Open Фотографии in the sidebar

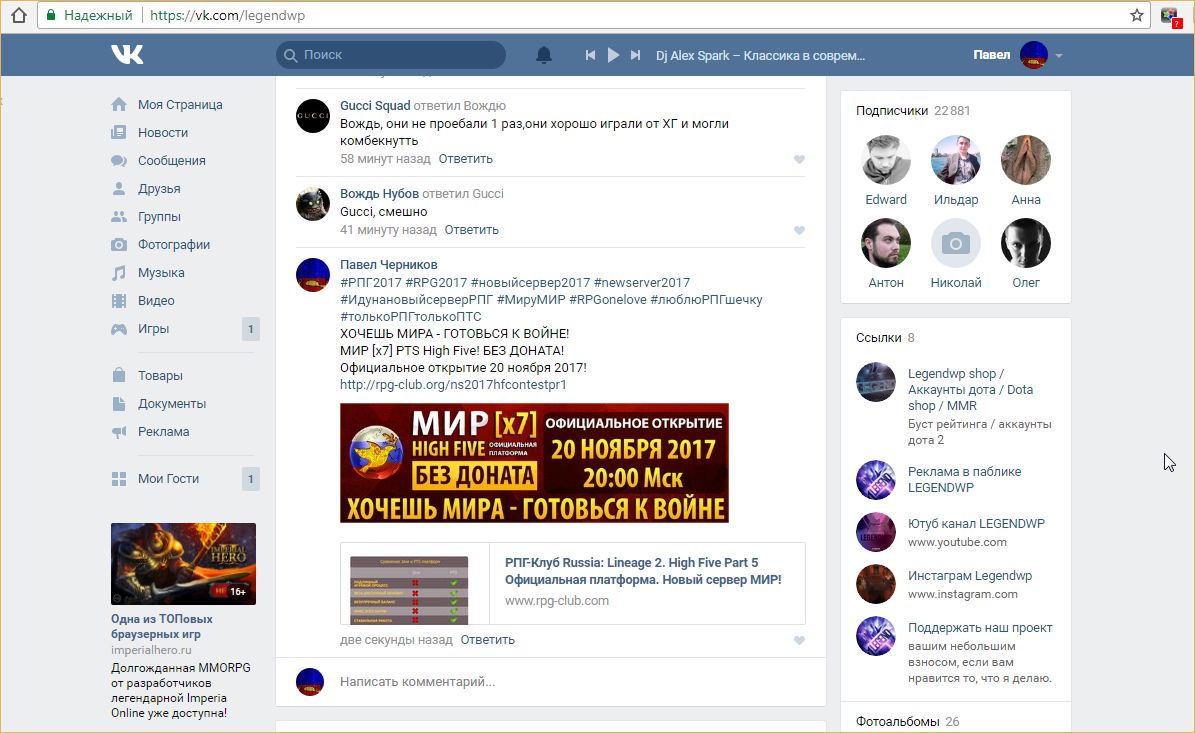pyautogui.click(x=174, y=245)
